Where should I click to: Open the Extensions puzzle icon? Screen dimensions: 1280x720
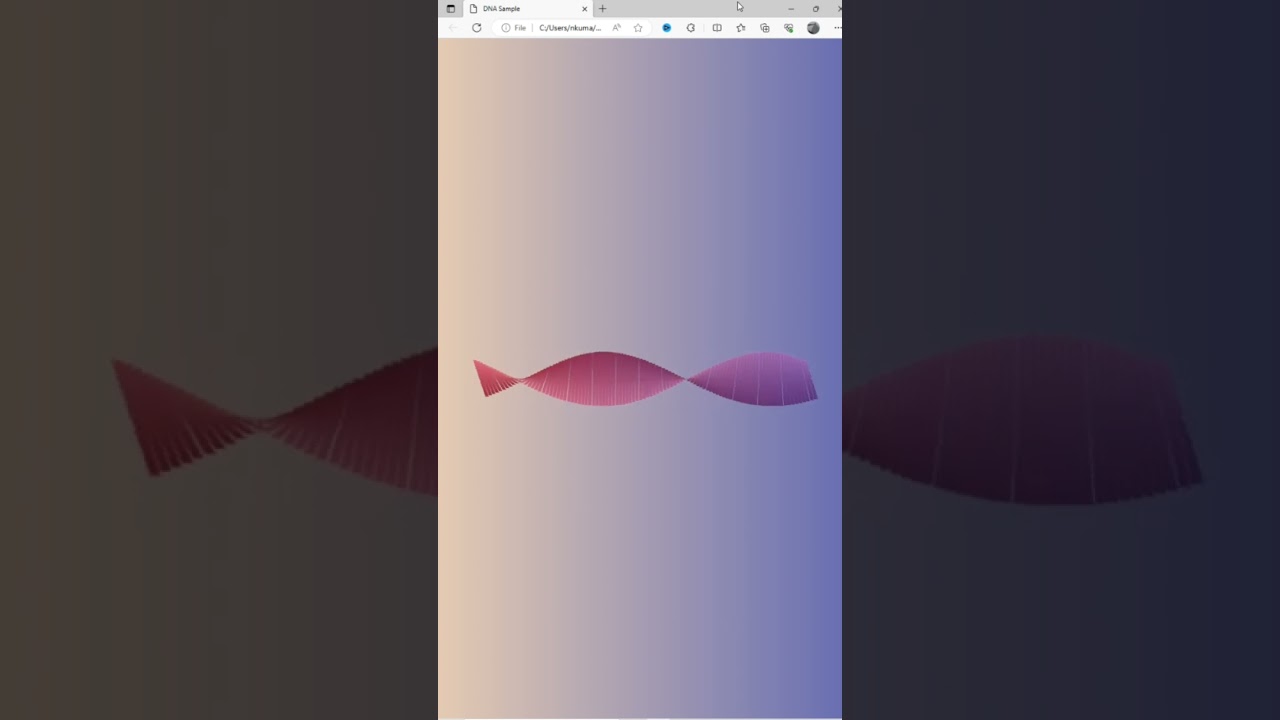pyautogui.click(x=691, y=28)
